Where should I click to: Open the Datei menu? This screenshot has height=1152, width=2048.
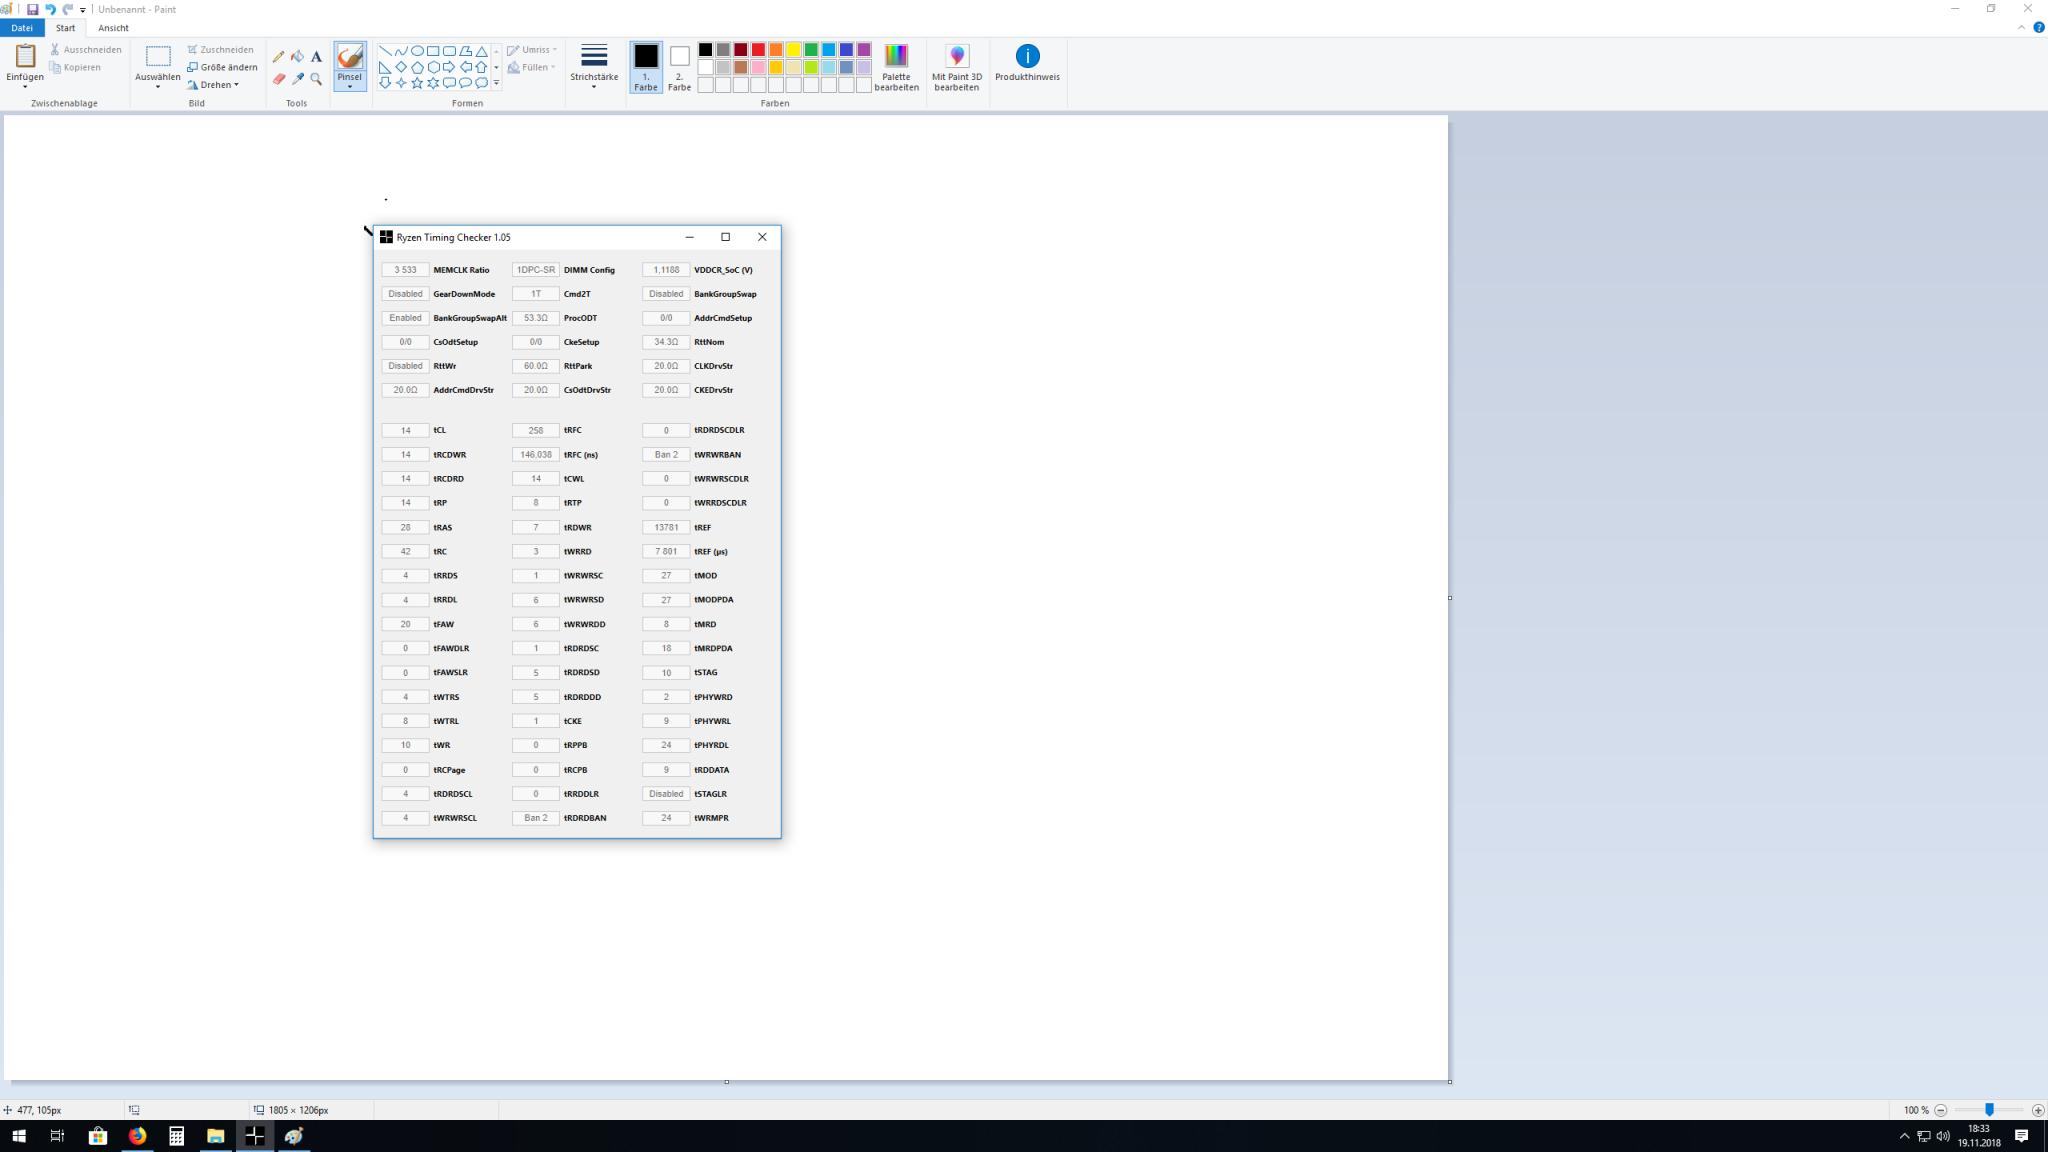pyautogui.click(x=22, y=28)
